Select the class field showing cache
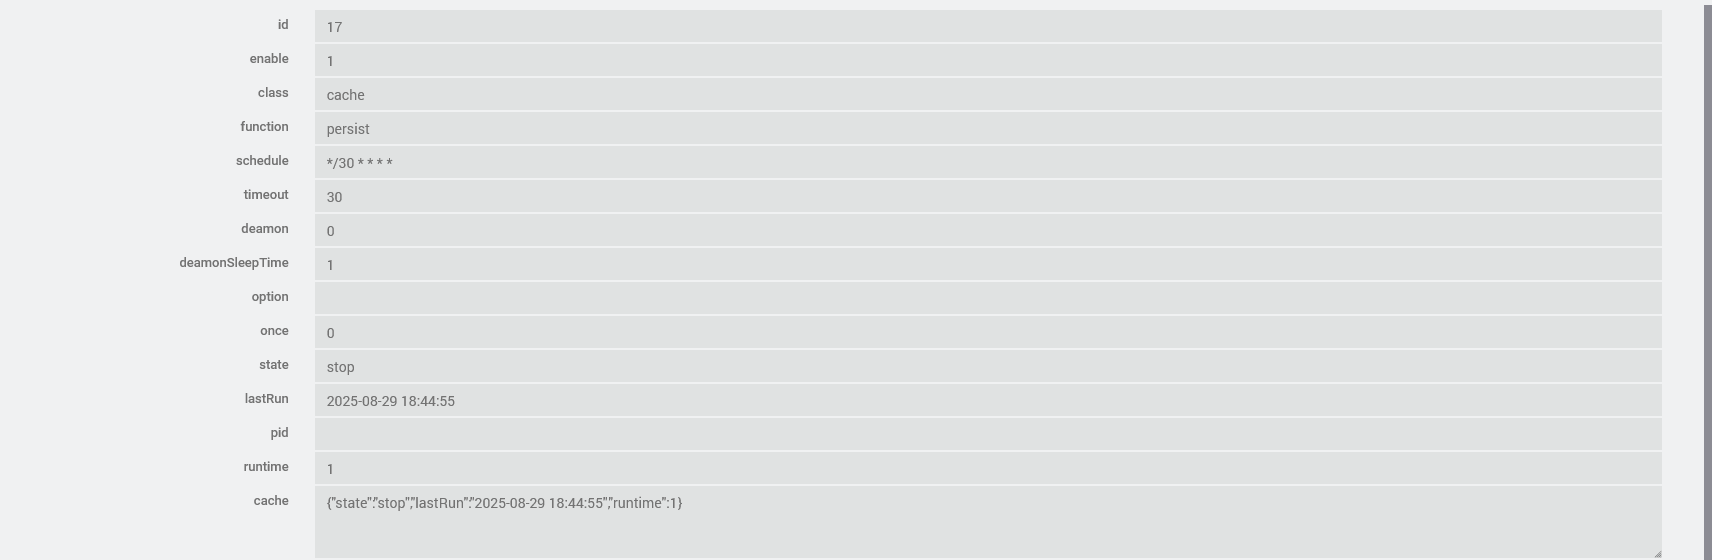 [x=987, y=95]
